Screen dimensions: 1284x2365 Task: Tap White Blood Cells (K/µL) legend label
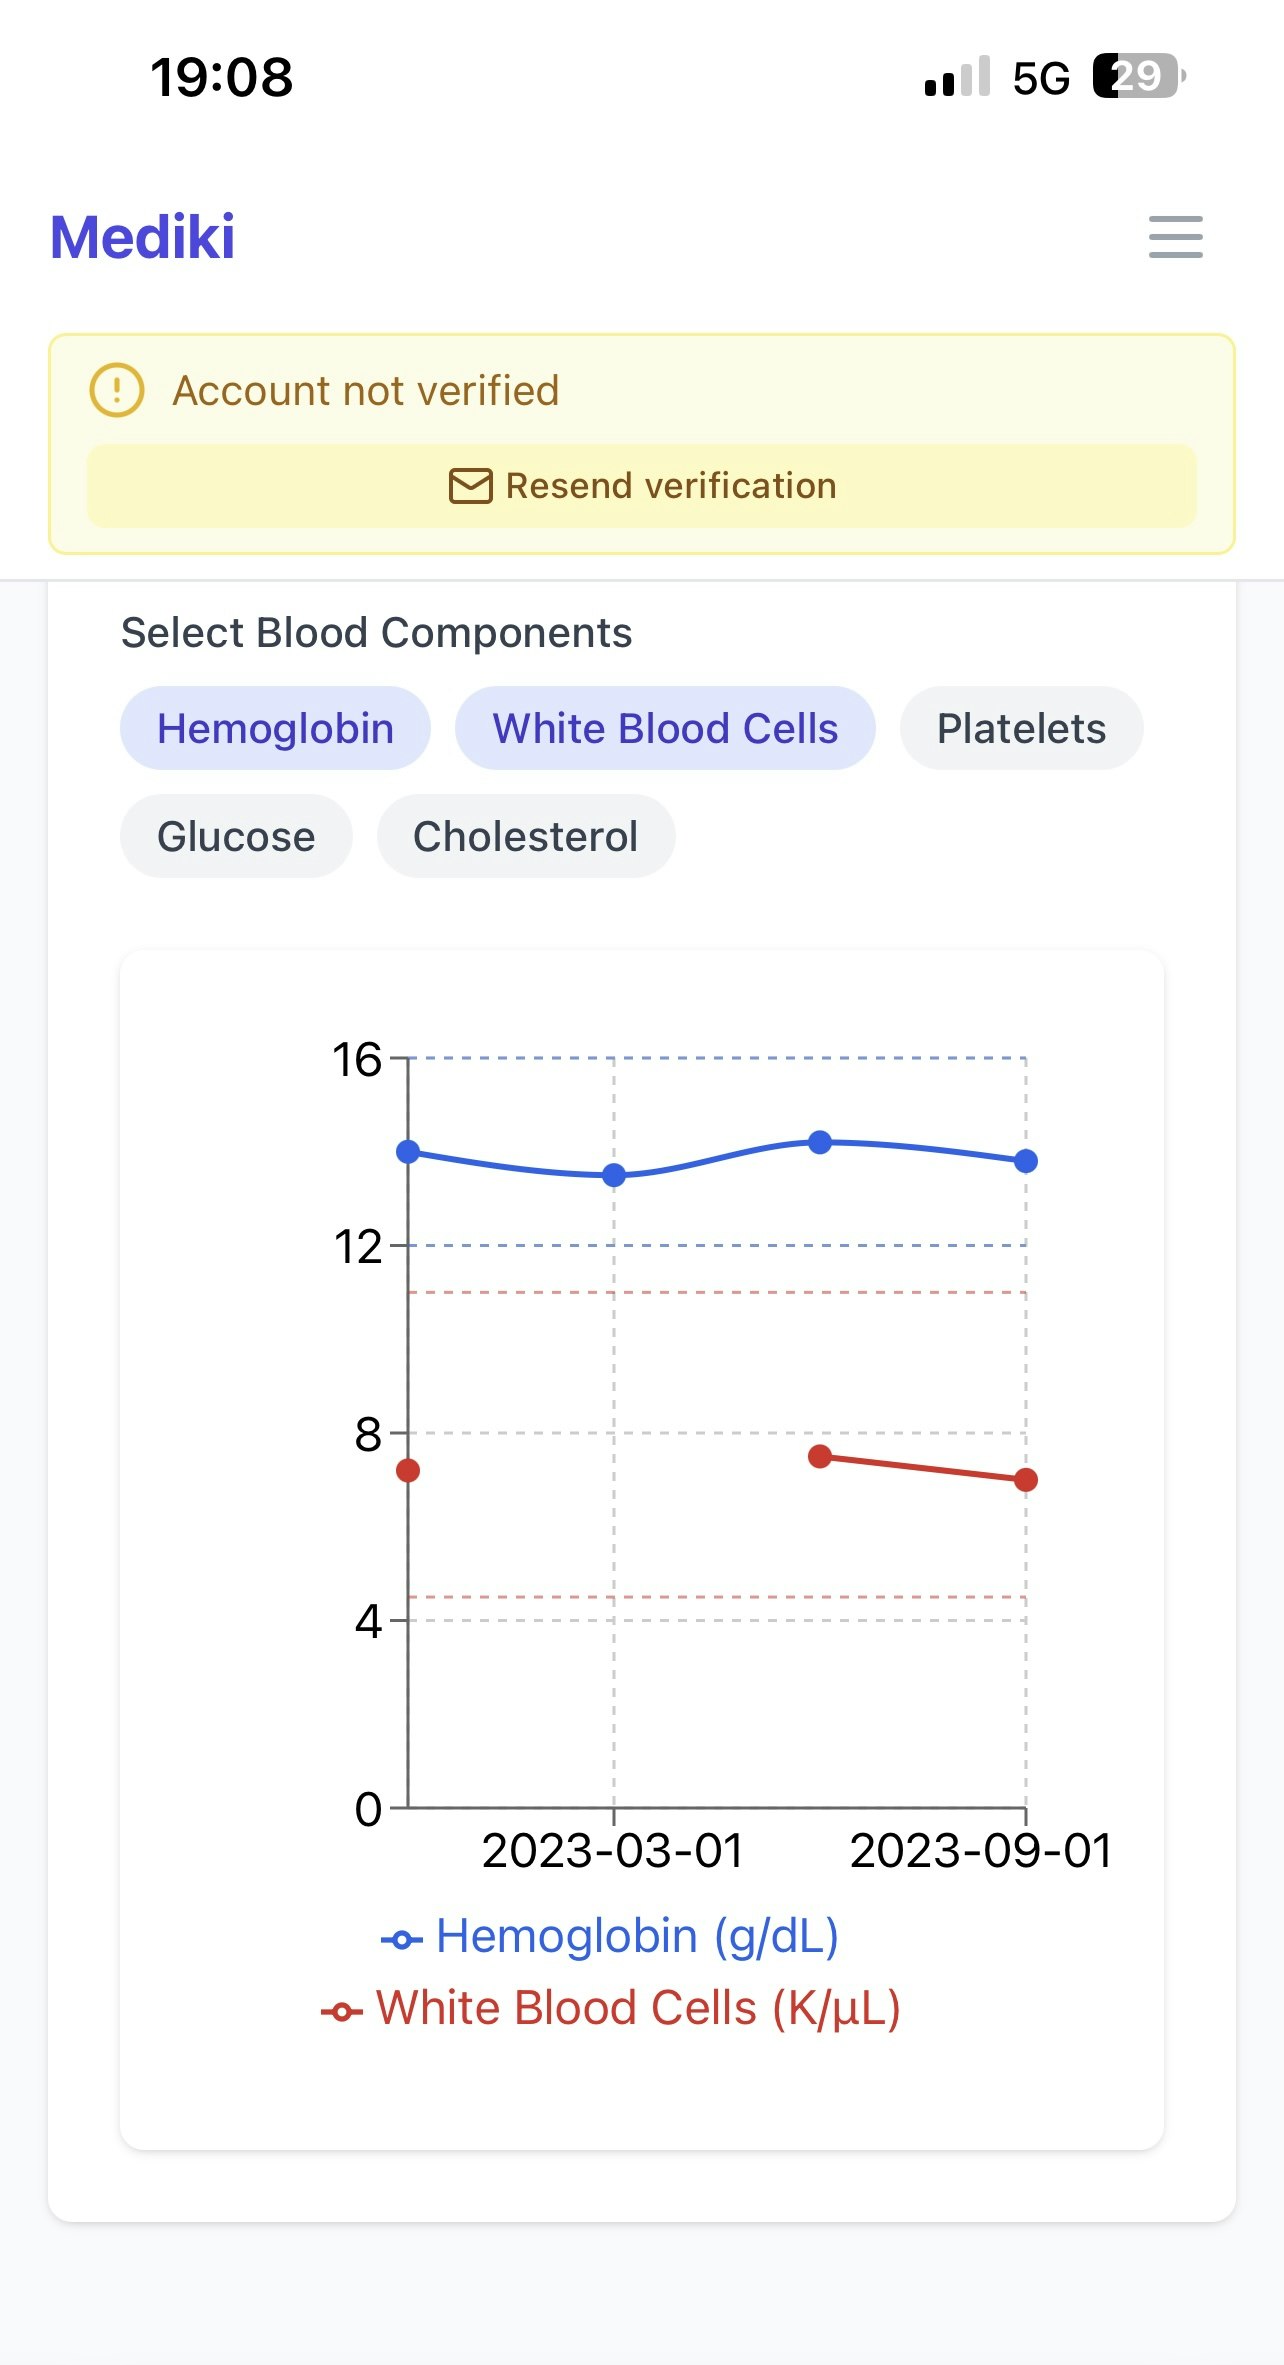tap(638, 2008)
